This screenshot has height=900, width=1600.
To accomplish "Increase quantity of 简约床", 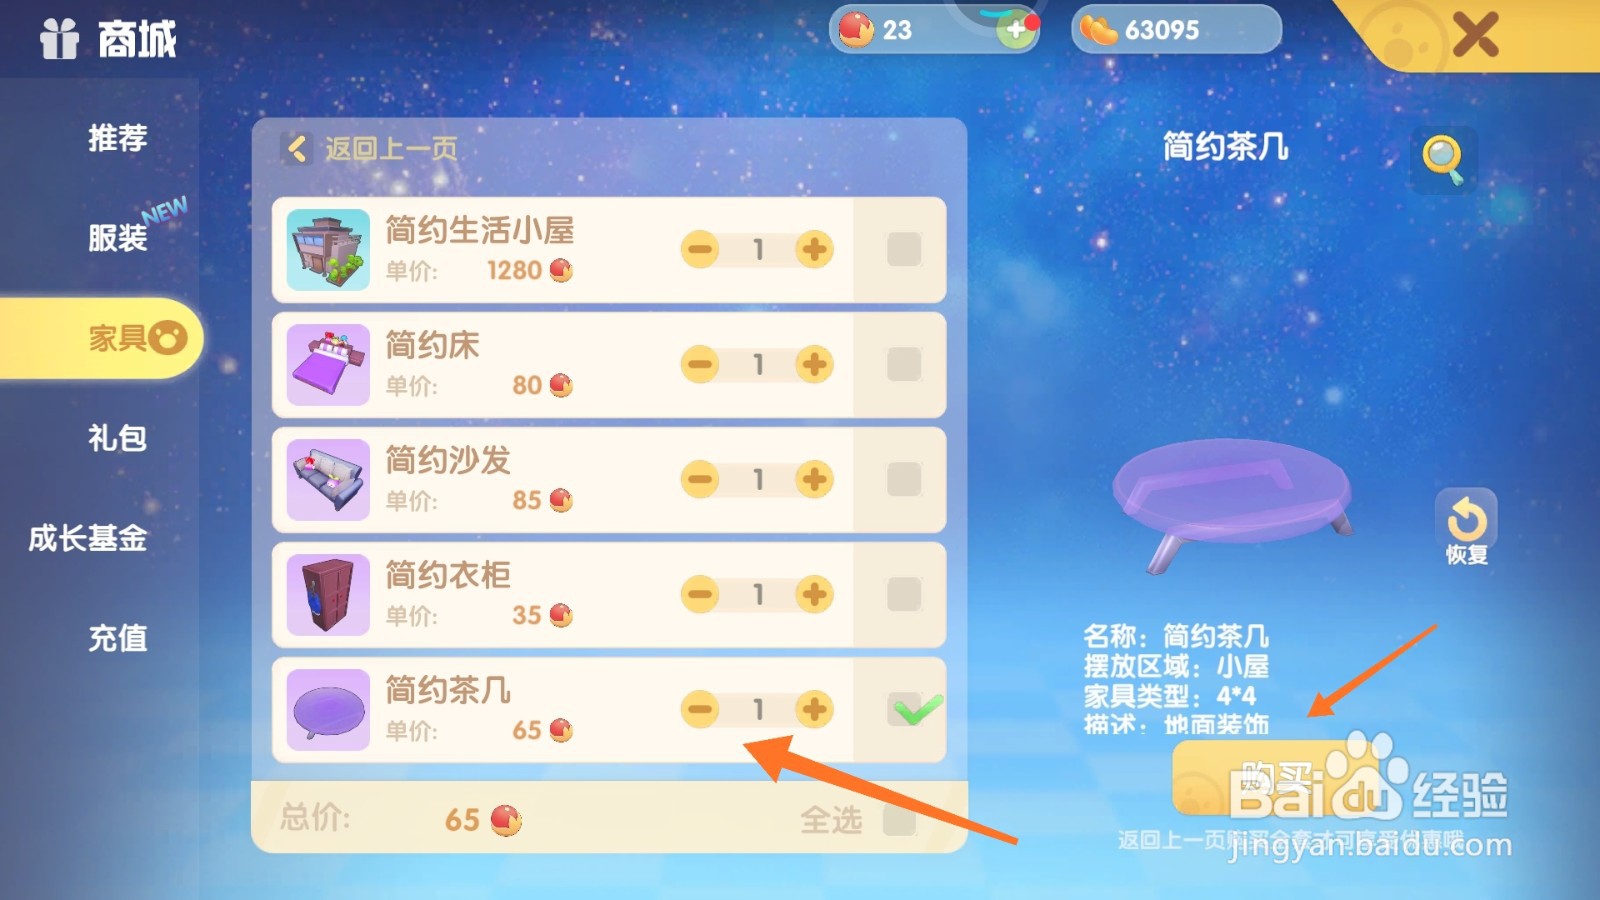I will tap(814, 365).
